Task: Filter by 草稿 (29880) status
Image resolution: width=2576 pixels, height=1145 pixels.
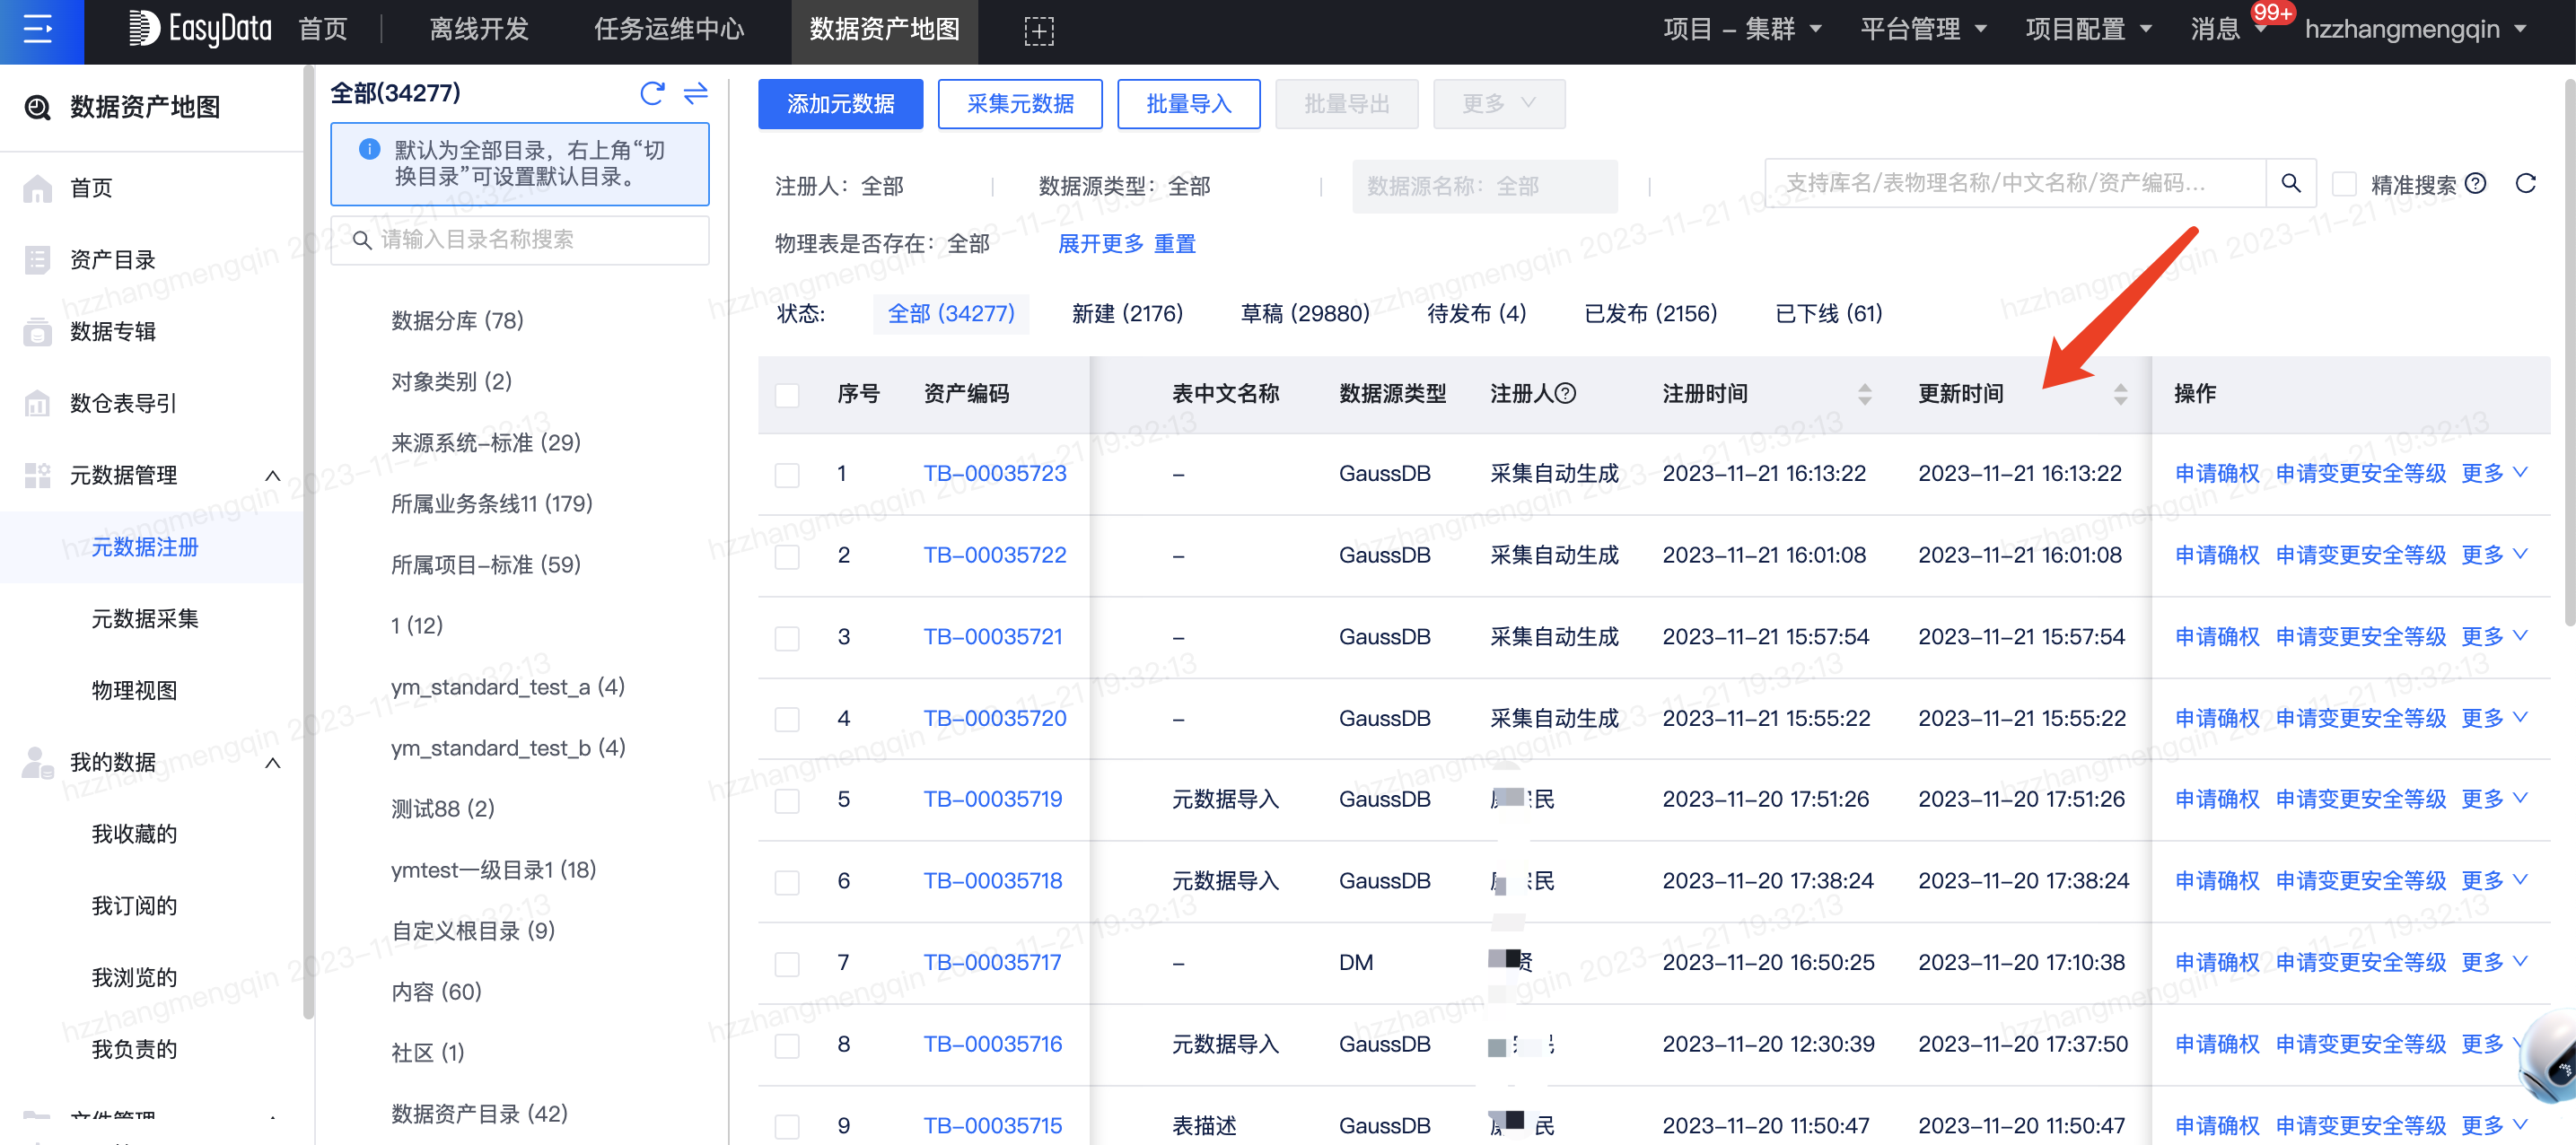Action: coord(1305,314)
